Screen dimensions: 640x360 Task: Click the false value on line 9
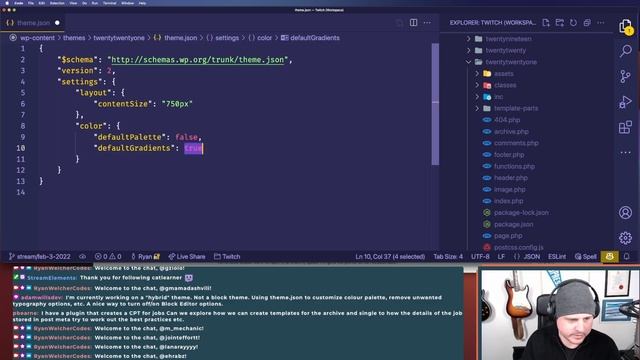click(187, 137)
